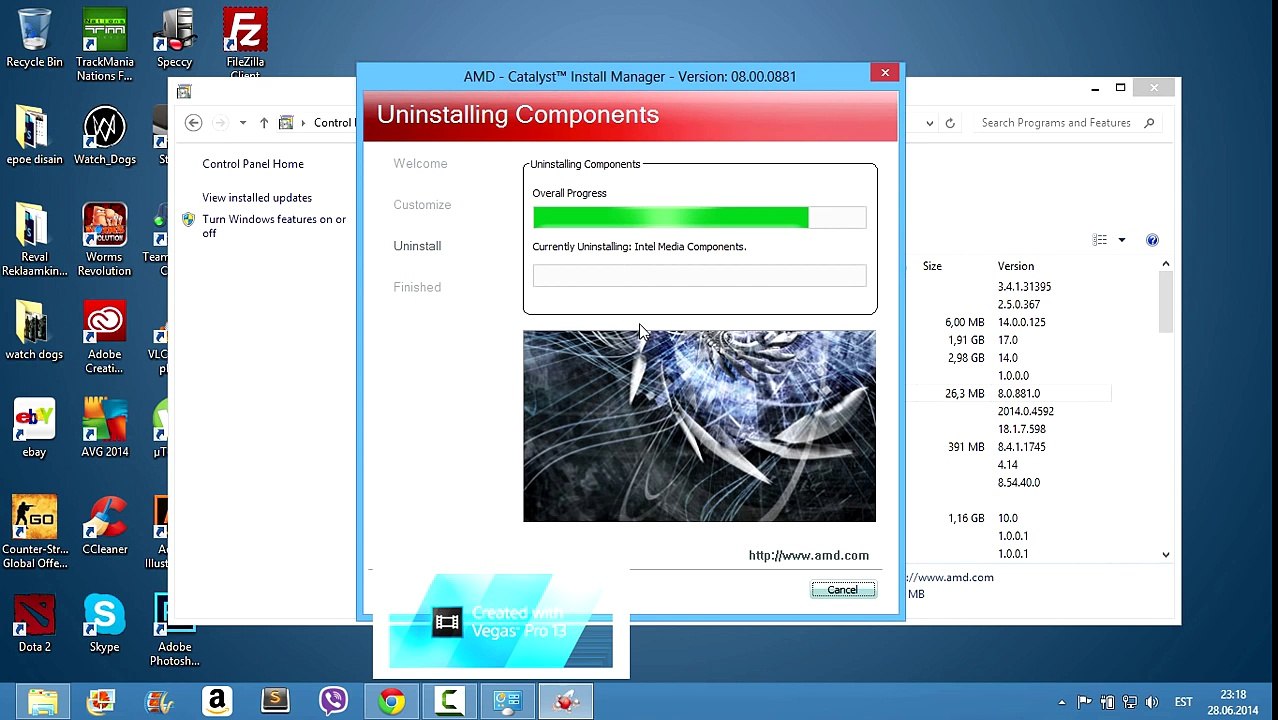This screenshot has width=1278, height=720.
Task: Open Camtasia from taskbar
Action: point(449,701)
